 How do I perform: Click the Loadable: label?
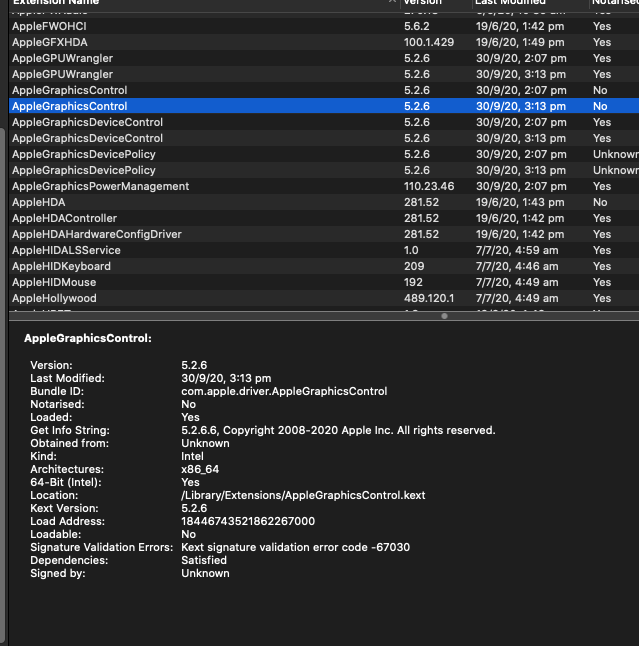[56, 534]
